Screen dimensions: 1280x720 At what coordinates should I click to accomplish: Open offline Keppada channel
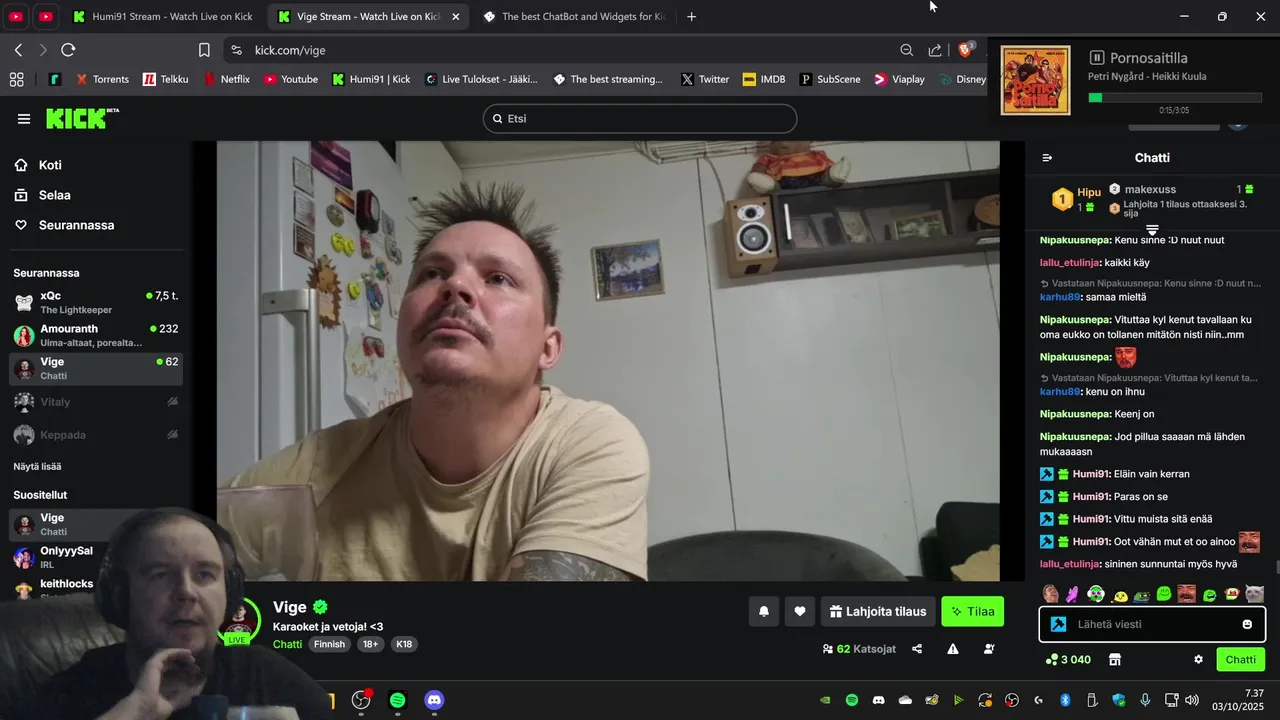click(x=96, y=435)
